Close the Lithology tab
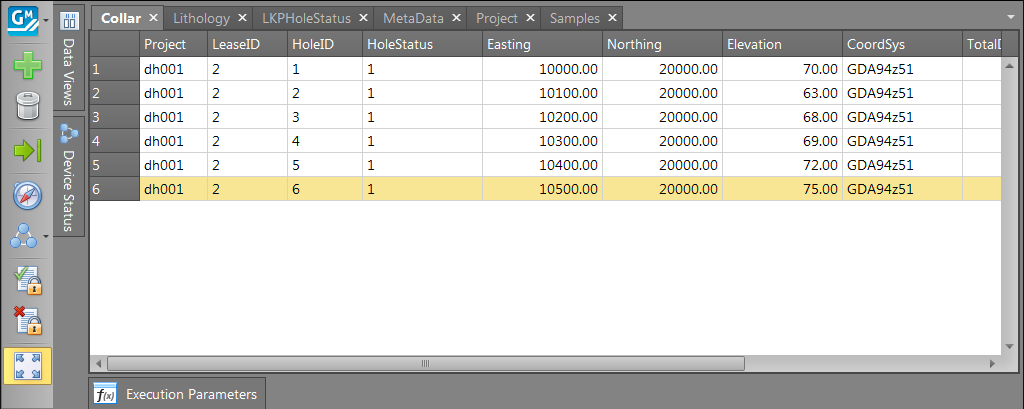Image resolution: width=1024 pixels, height=409 pixels. pyautogui.click(x=242, y=18)
